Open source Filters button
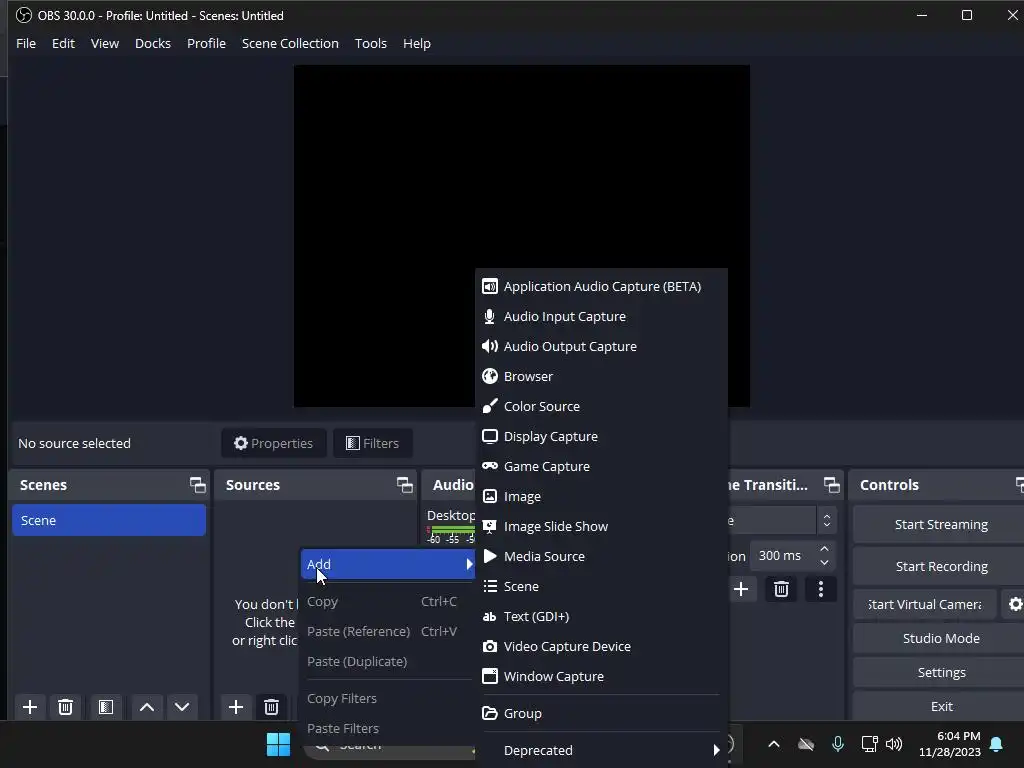Image resolution: width=1024 pixels, height=768 pixels. pos(372,443)
